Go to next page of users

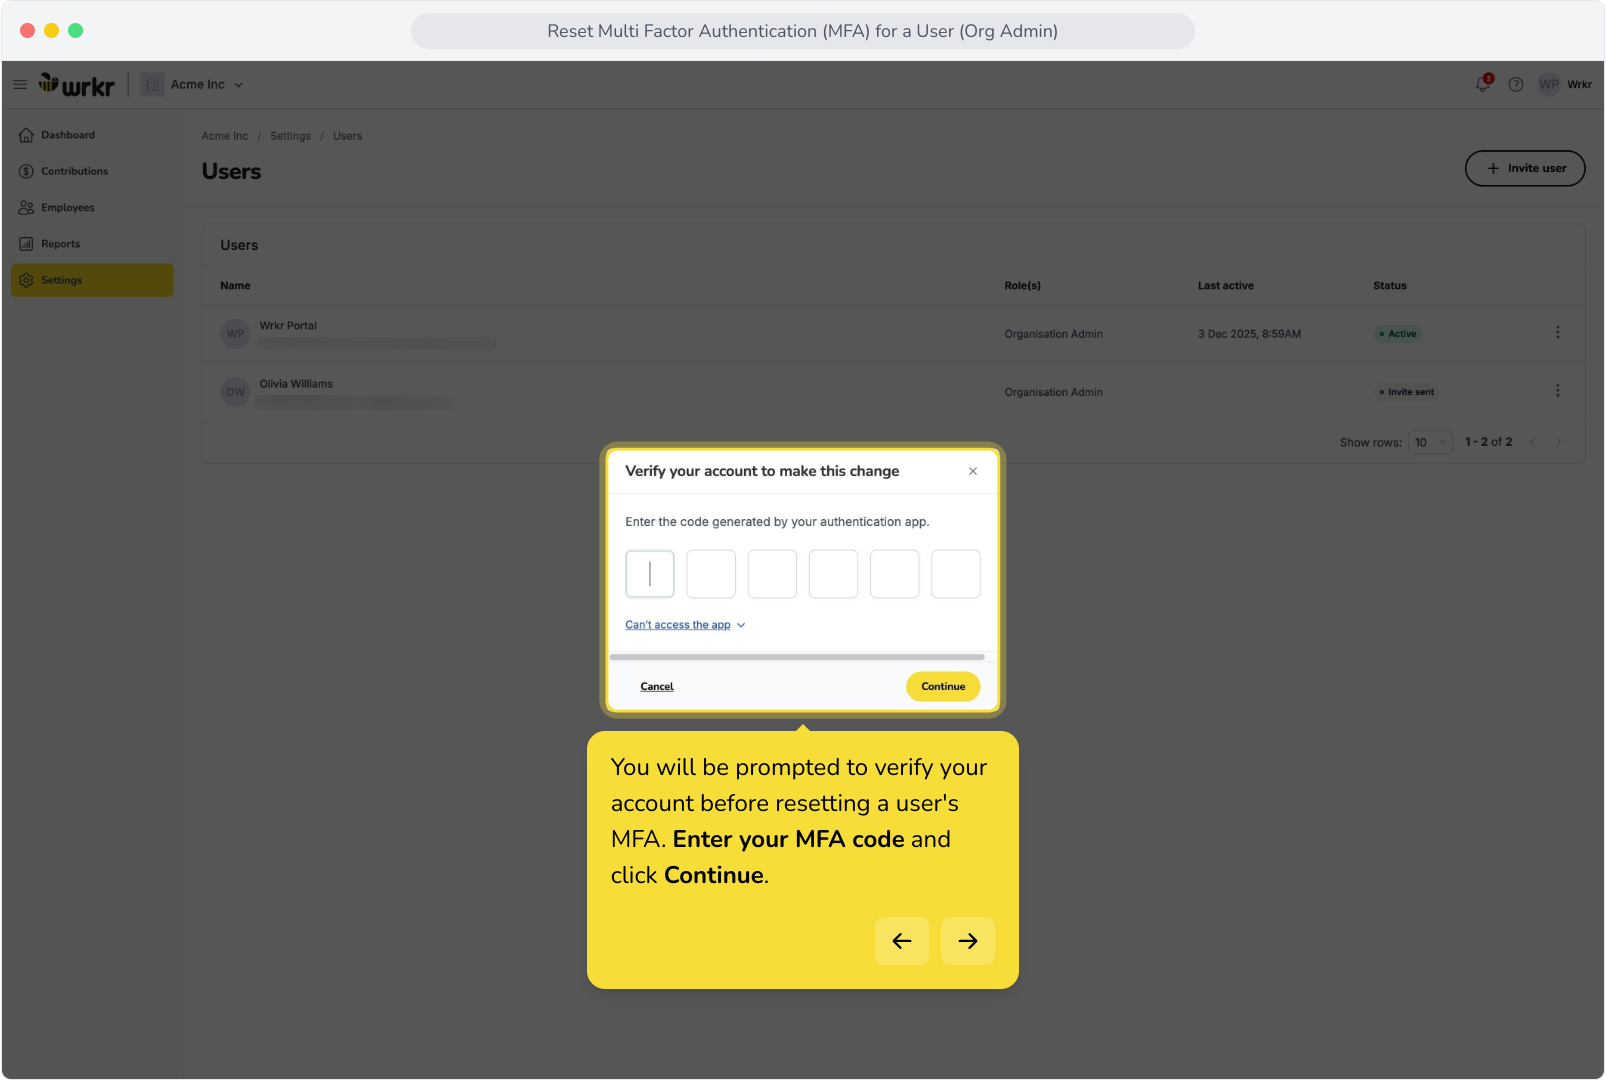tap(1558, 442)
